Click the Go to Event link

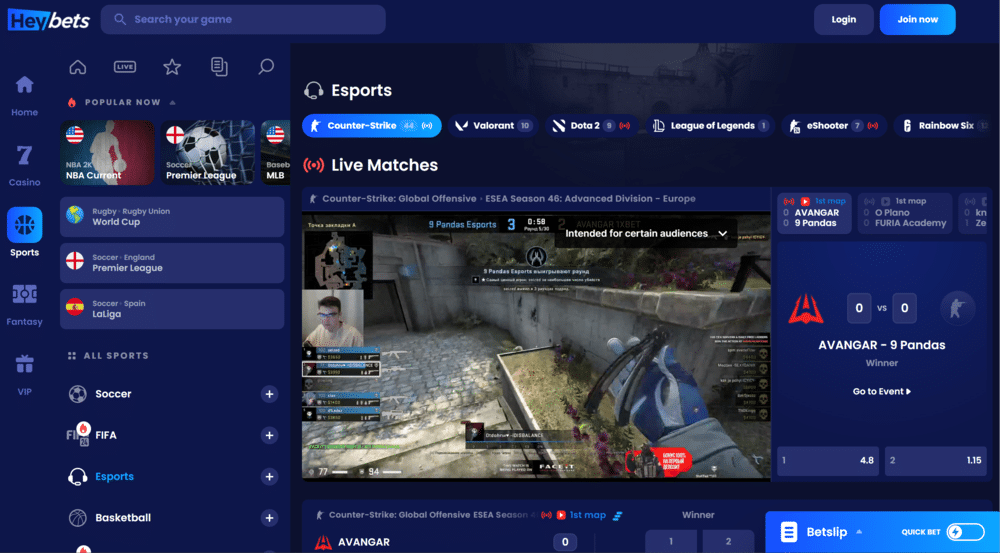pyautogui.click(x=882, y=392)
